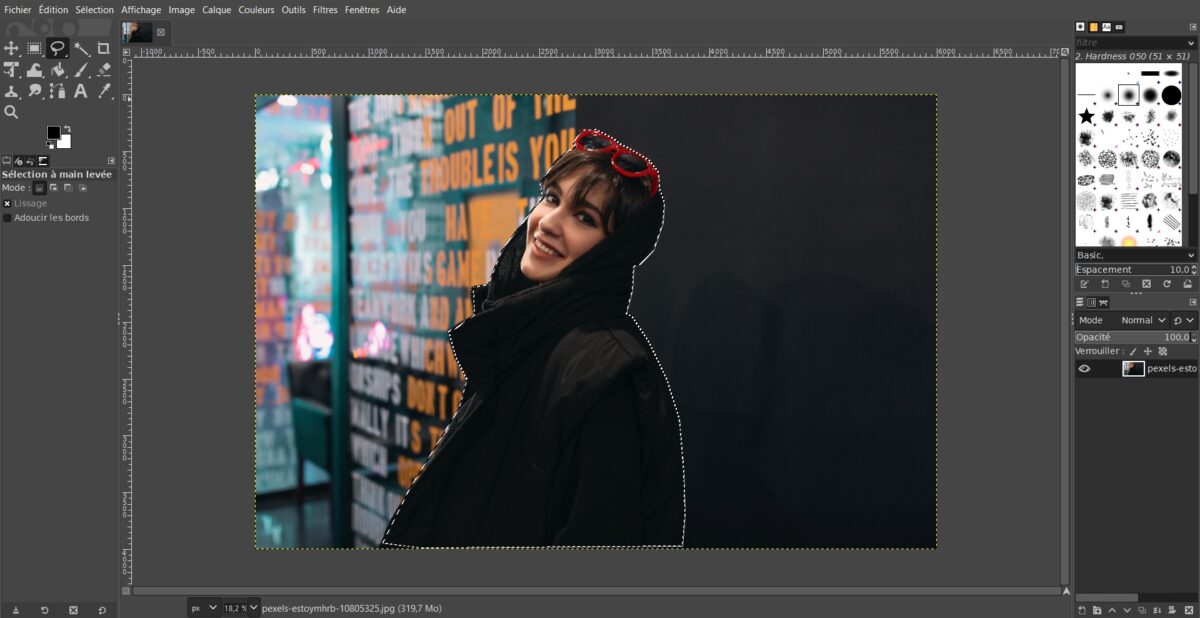This screenshot has width=1200, height=618.
Task: Select the Zoom magnifier tool
Action: pyautogui.click(x=12, y=113)
